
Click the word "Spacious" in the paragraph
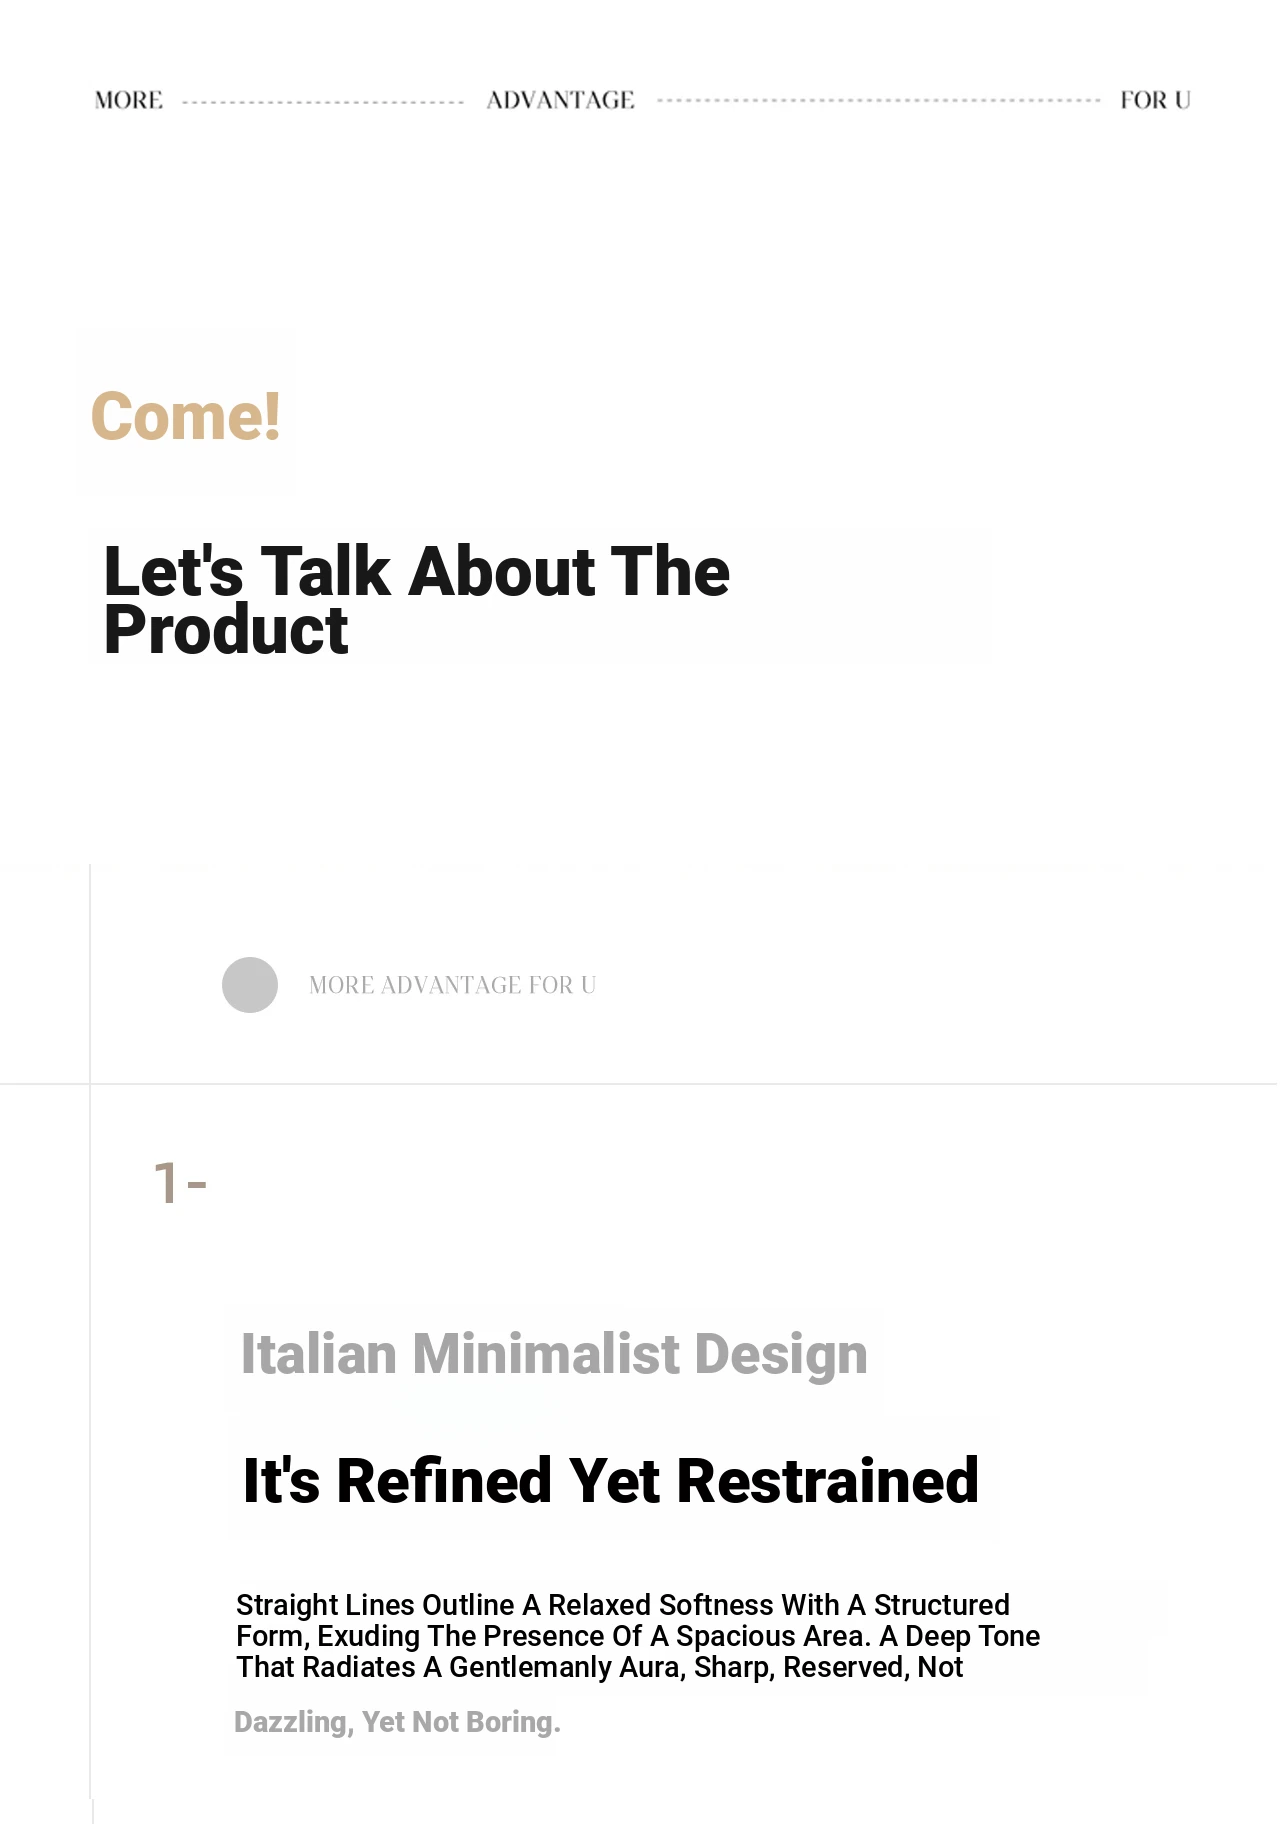pyautogui.click(x=733, y=1637)
